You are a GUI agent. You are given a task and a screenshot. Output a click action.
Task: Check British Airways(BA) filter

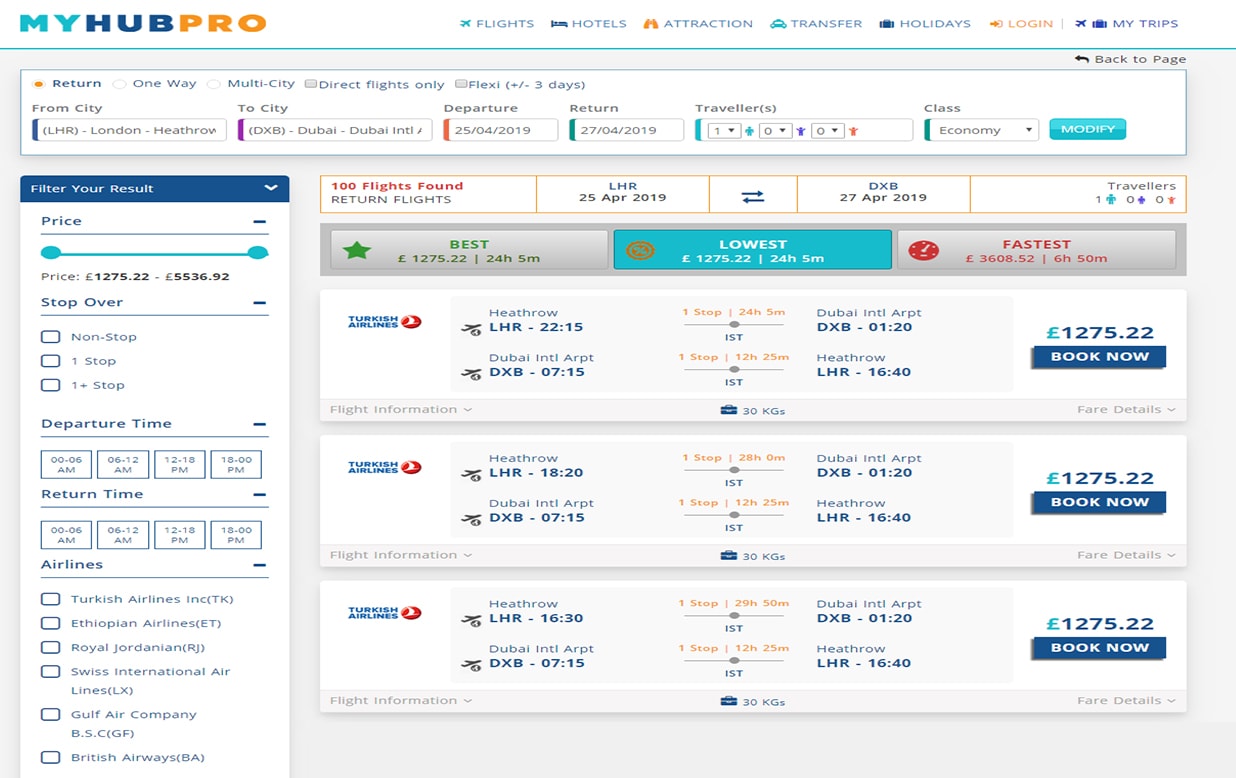click(50, 757)
